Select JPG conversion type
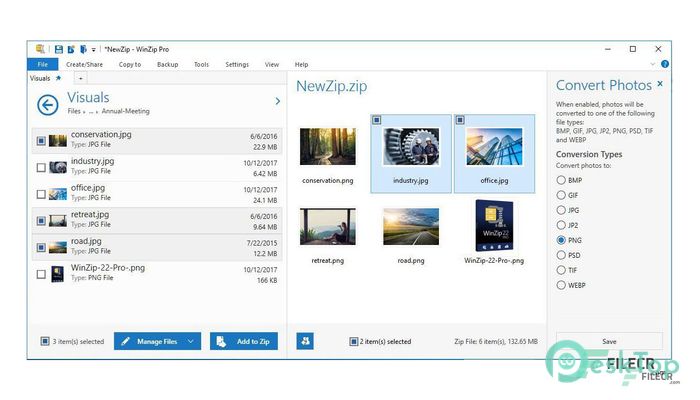Viewport: 700px width, 400px height. point(561,210)
